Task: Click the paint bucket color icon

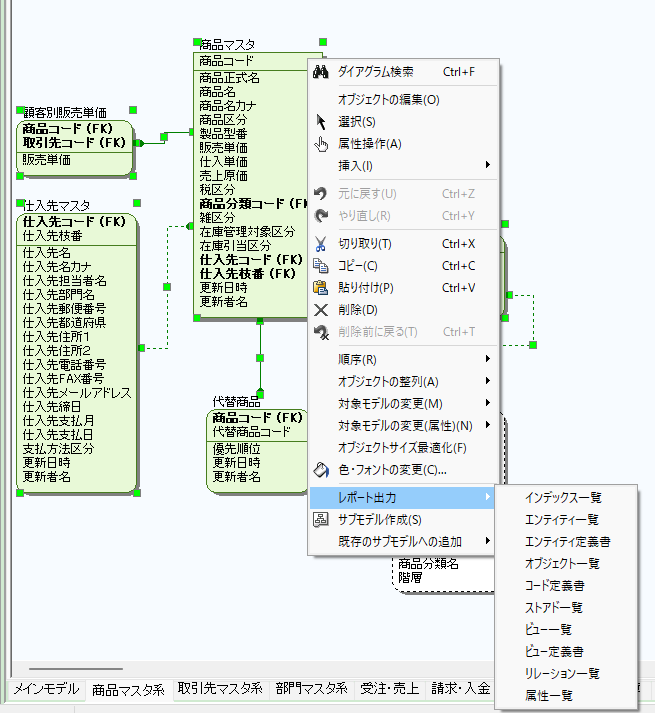Action: (x=321, y=470)
